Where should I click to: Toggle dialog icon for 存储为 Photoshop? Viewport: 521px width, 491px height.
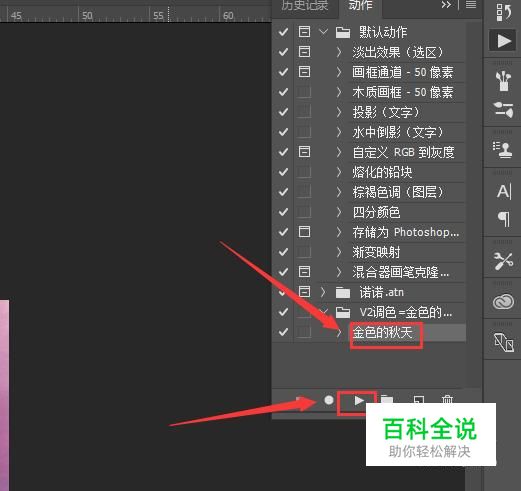coord(304,232)
